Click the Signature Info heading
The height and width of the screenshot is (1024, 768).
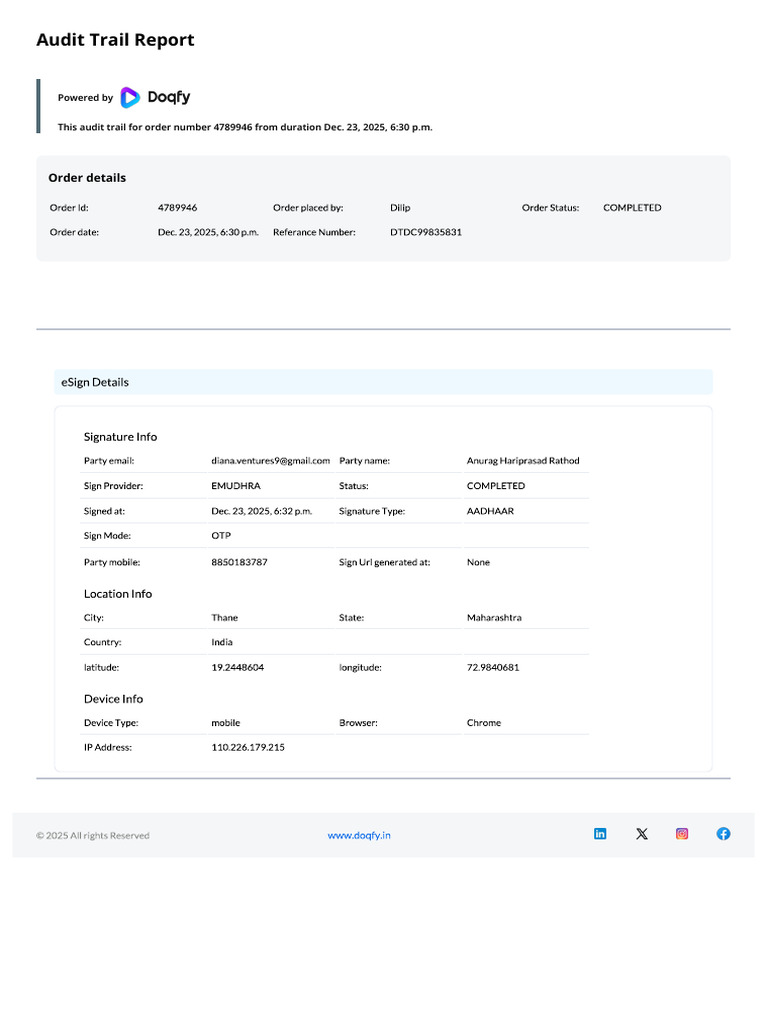(120, 437)
